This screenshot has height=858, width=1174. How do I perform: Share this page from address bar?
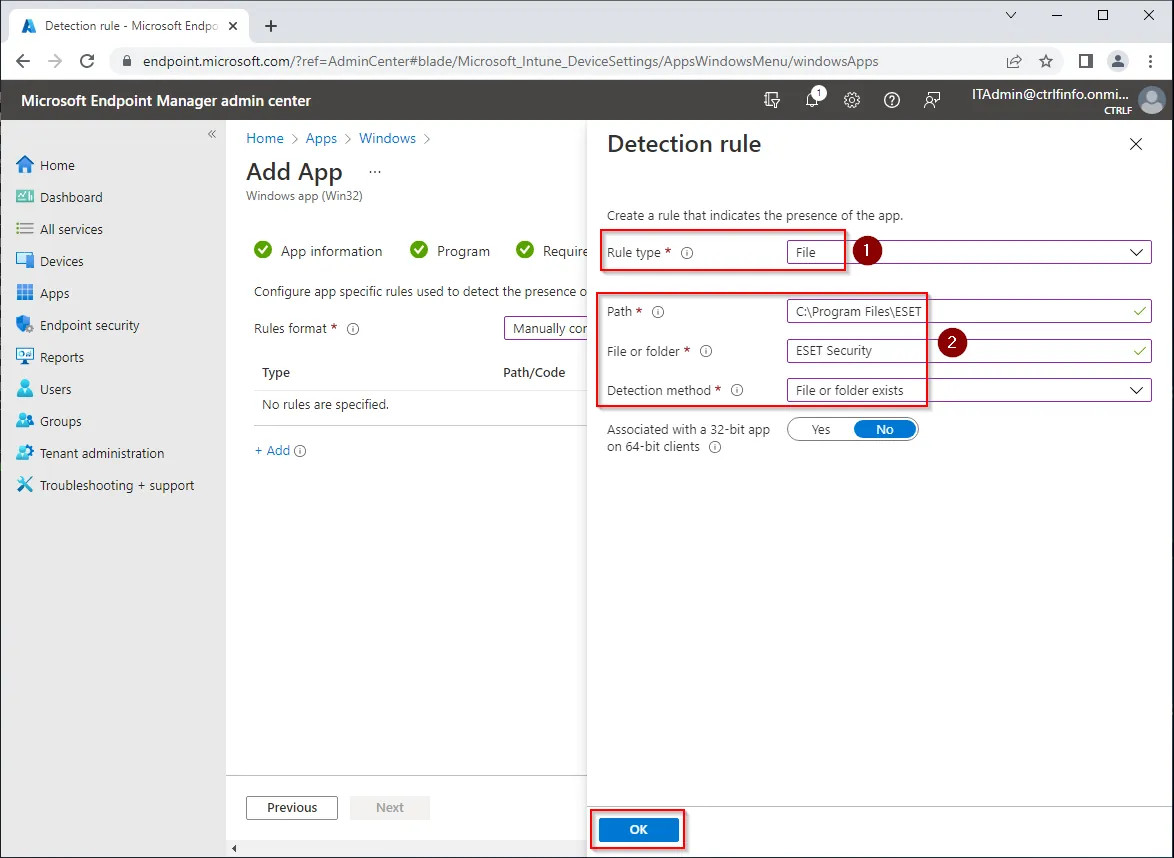[x=1014, y=61]
